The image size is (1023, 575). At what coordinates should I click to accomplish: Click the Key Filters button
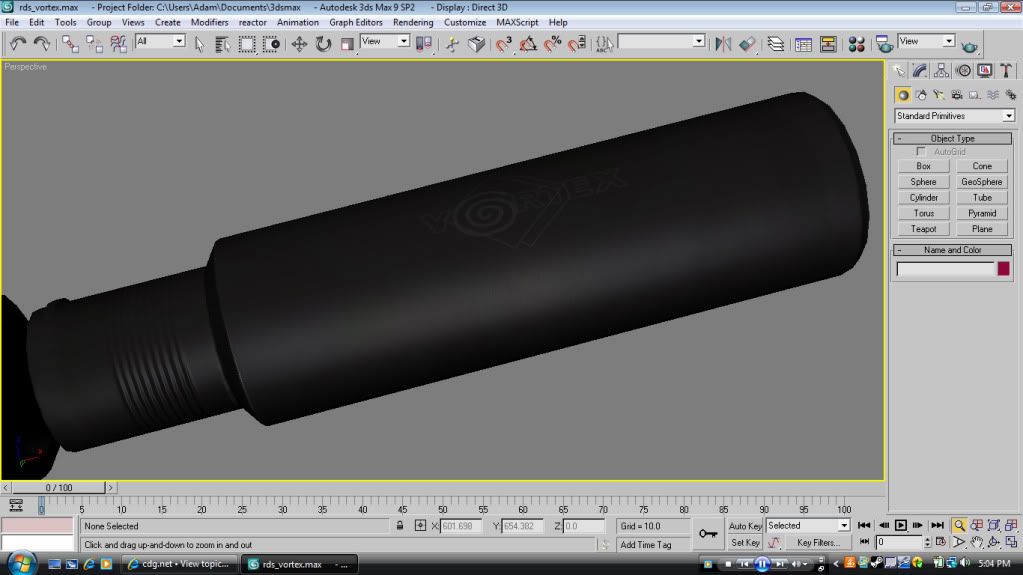click(x=817, y=543)
